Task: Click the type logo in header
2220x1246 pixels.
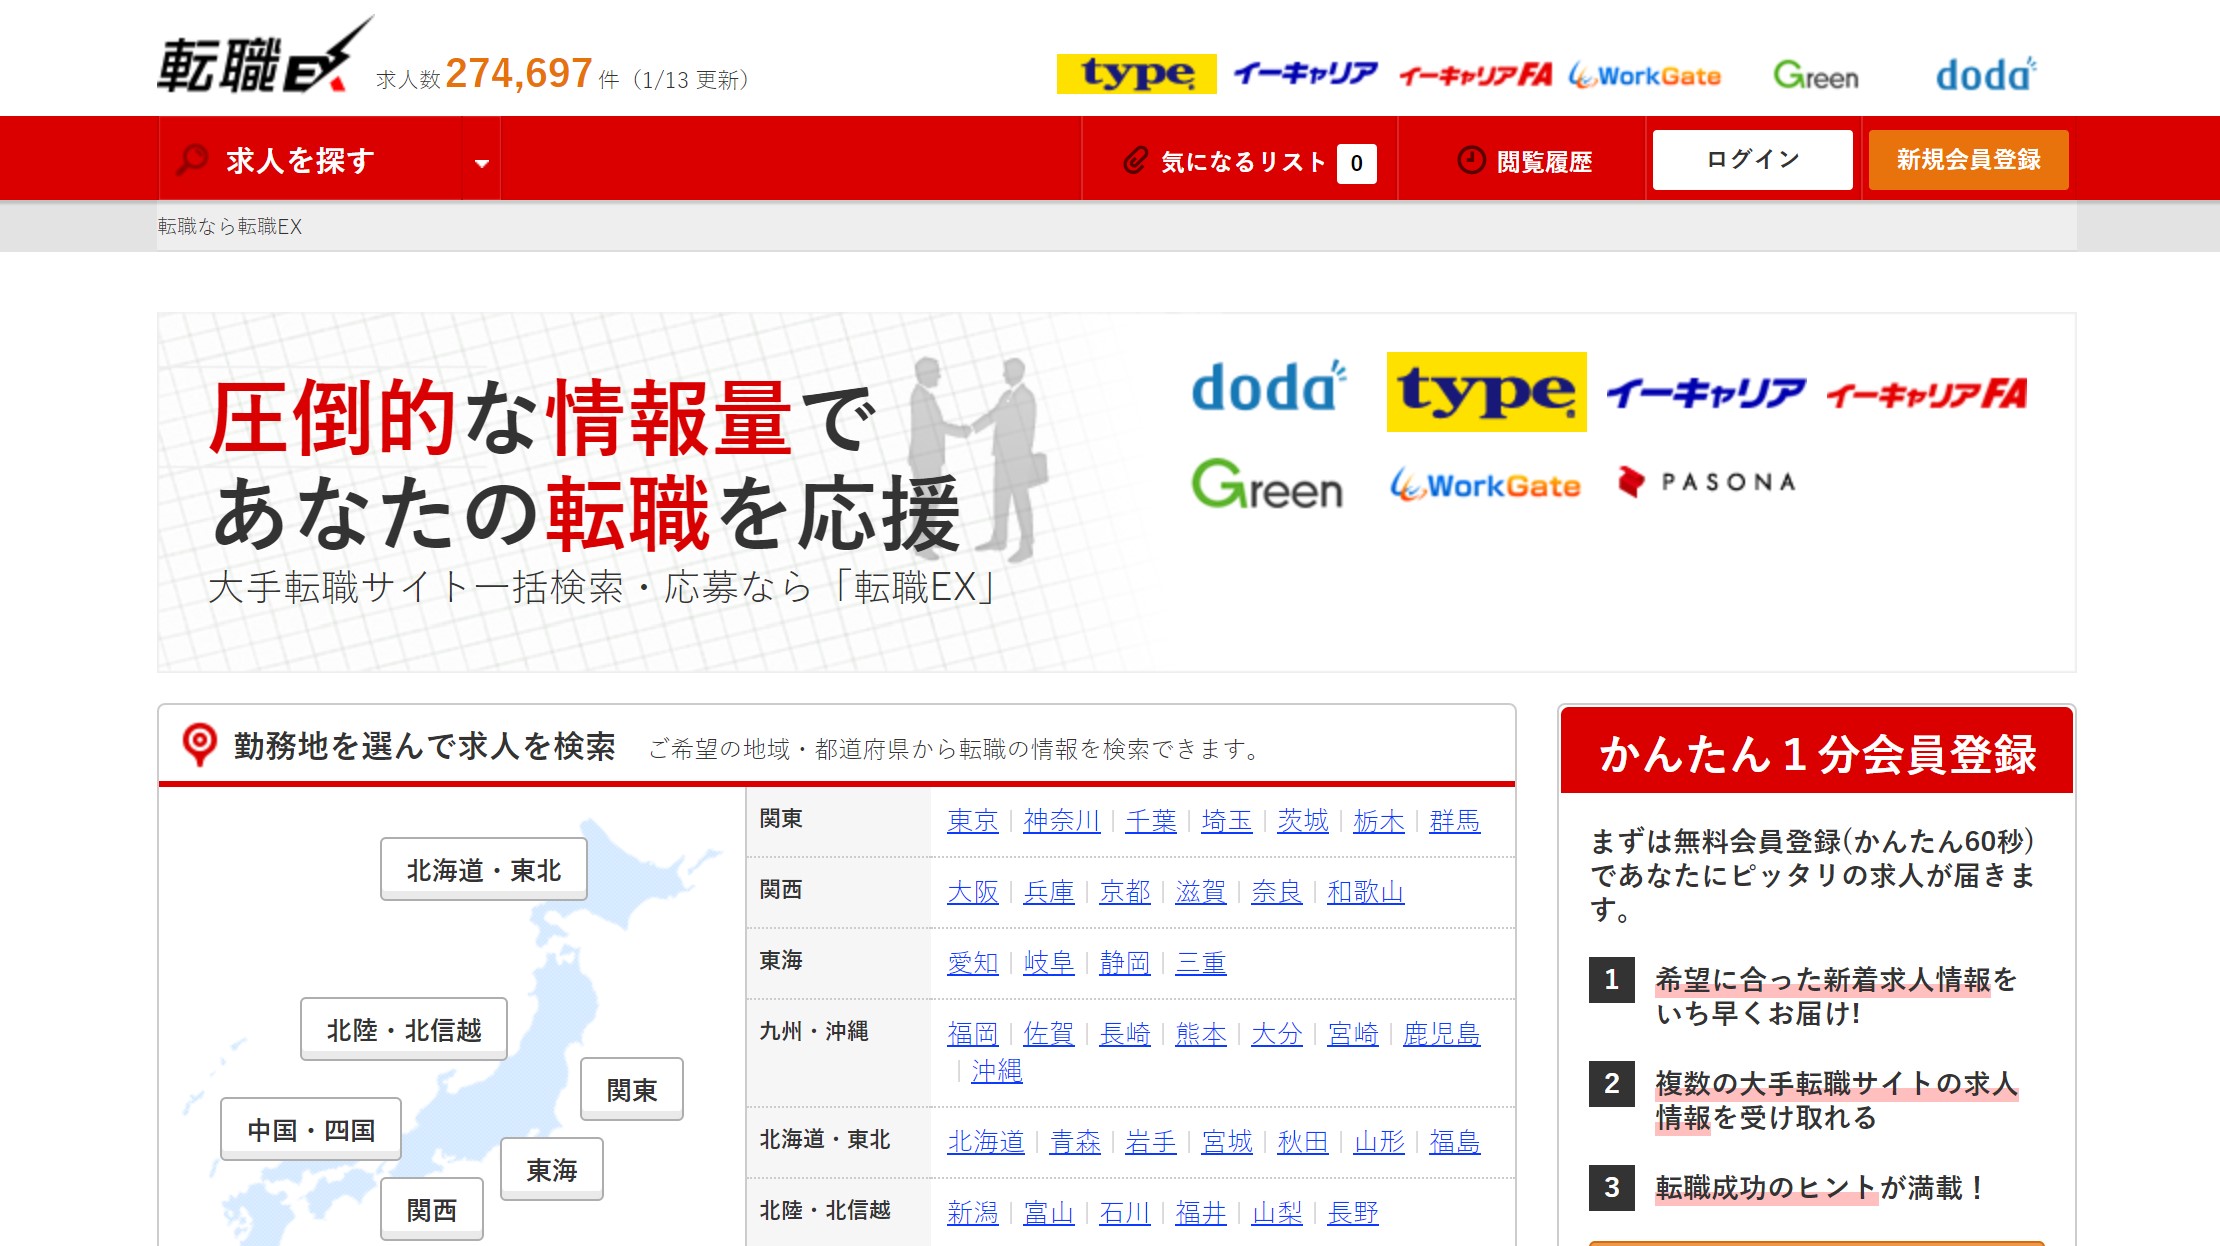Action: point(1136,74)
